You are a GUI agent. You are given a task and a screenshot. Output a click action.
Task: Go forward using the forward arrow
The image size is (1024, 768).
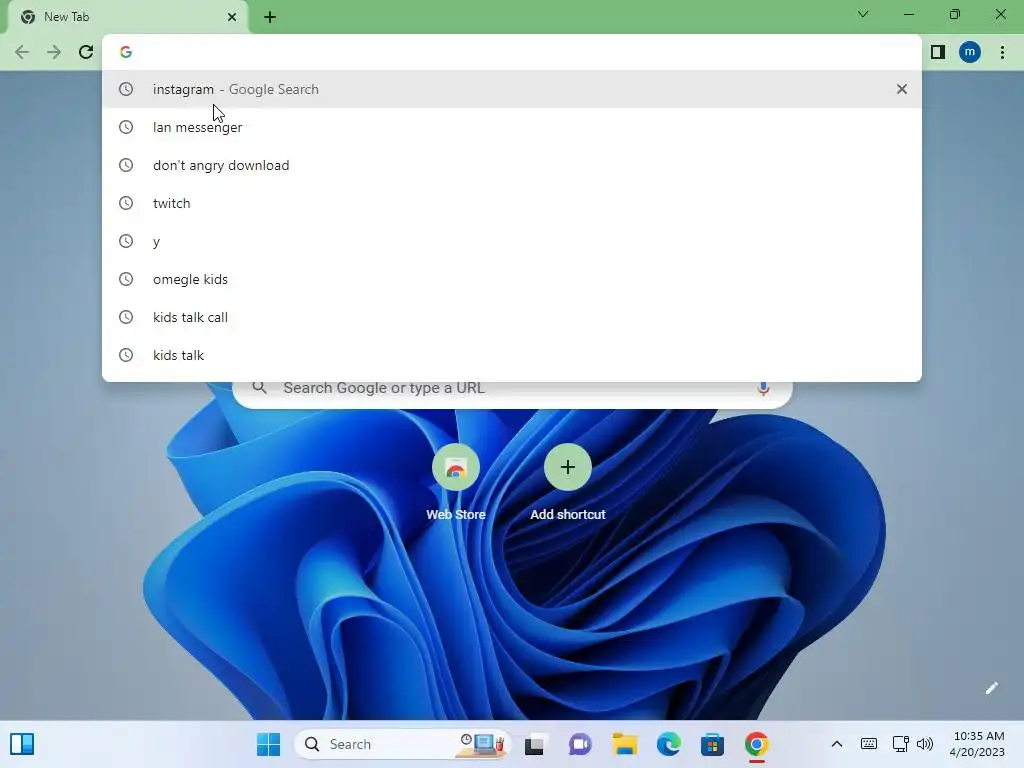[x=54, y=52]
